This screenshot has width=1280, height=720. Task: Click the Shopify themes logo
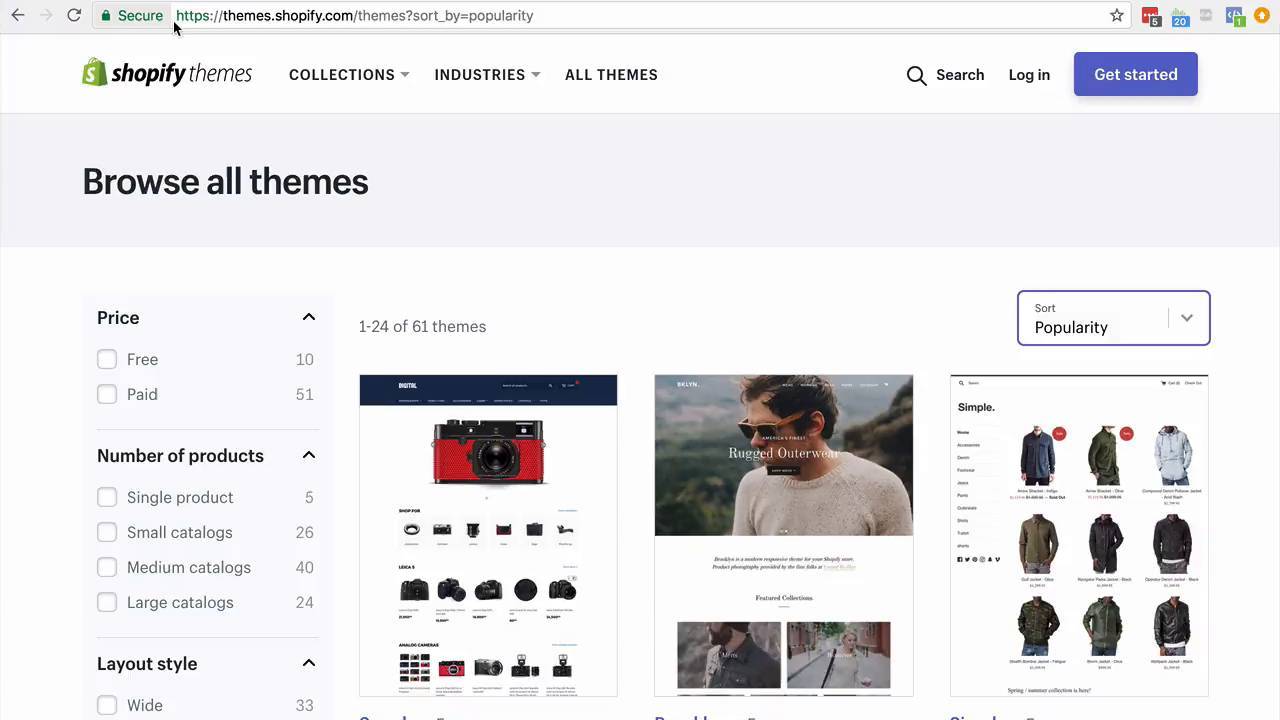(166, 74)
